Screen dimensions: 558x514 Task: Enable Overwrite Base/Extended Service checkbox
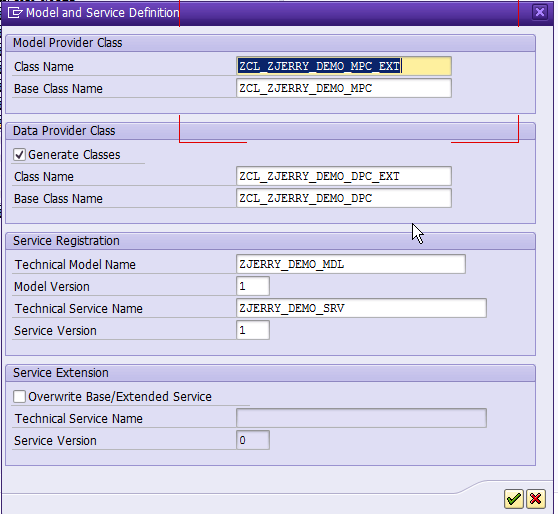[19, 397]
